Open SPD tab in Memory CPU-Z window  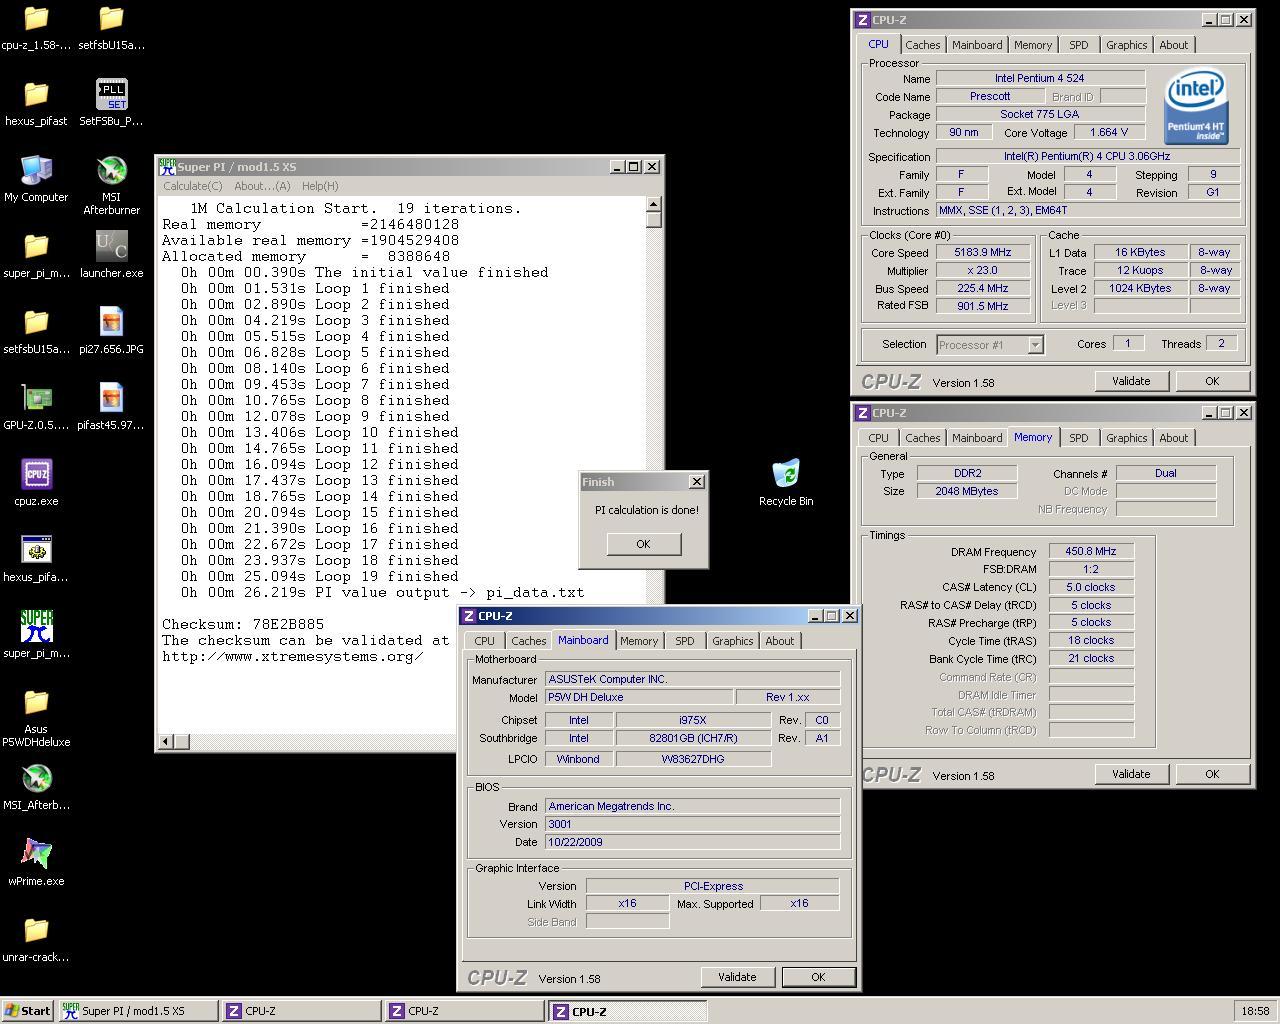click(x=1078, y=438)
